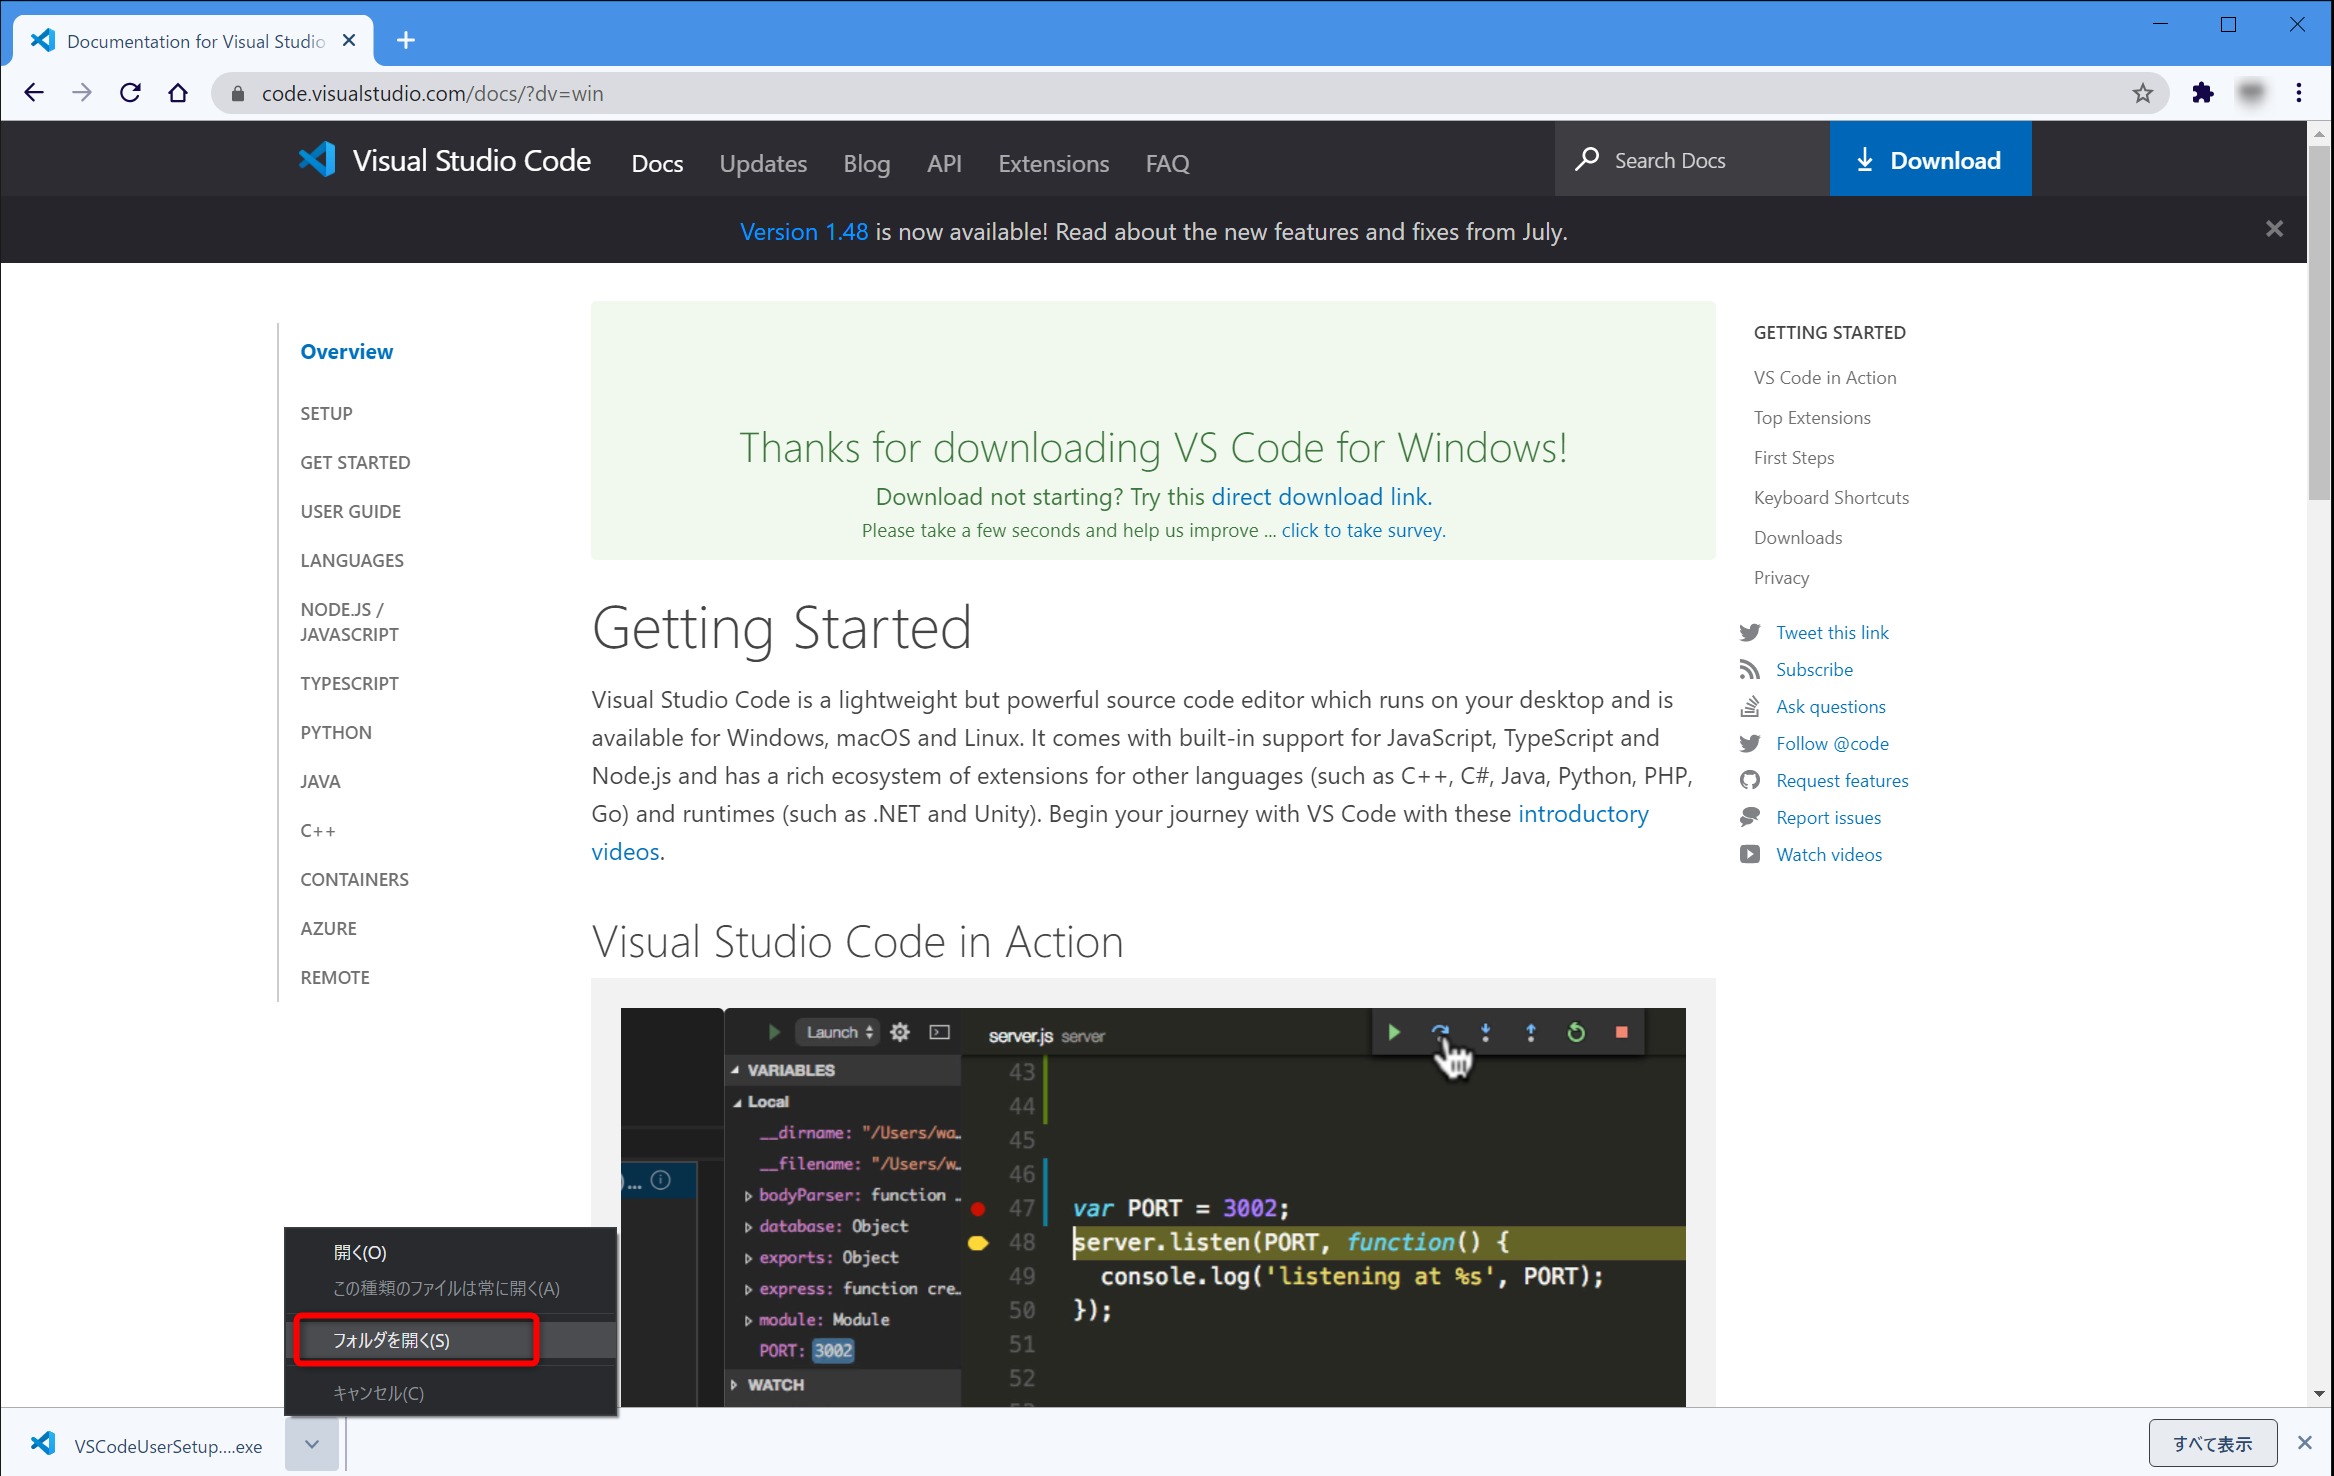
Task: Expand the NODE.JS / JAVASCRIPT section
Action: click(x=349, y=621)
